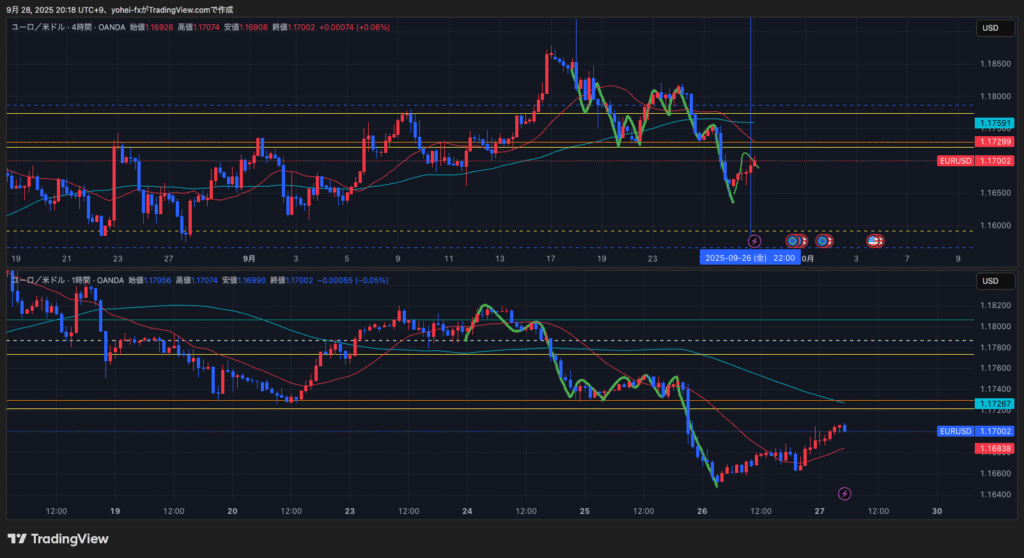Click the lightning icon on the 1-hour chart
This screenshot has height=558, width=1024.
point(844,493)
